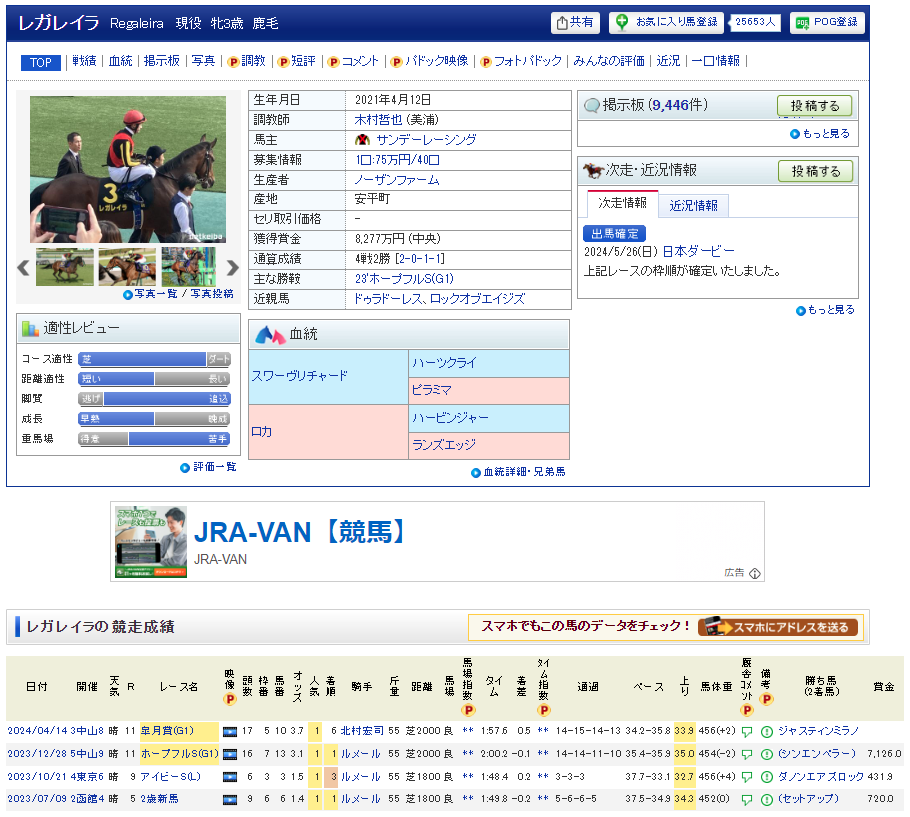Open the AdChoices icon on JRA-VAN ad
The height and width of the screenshot is (817, 910).
point(755,573)
